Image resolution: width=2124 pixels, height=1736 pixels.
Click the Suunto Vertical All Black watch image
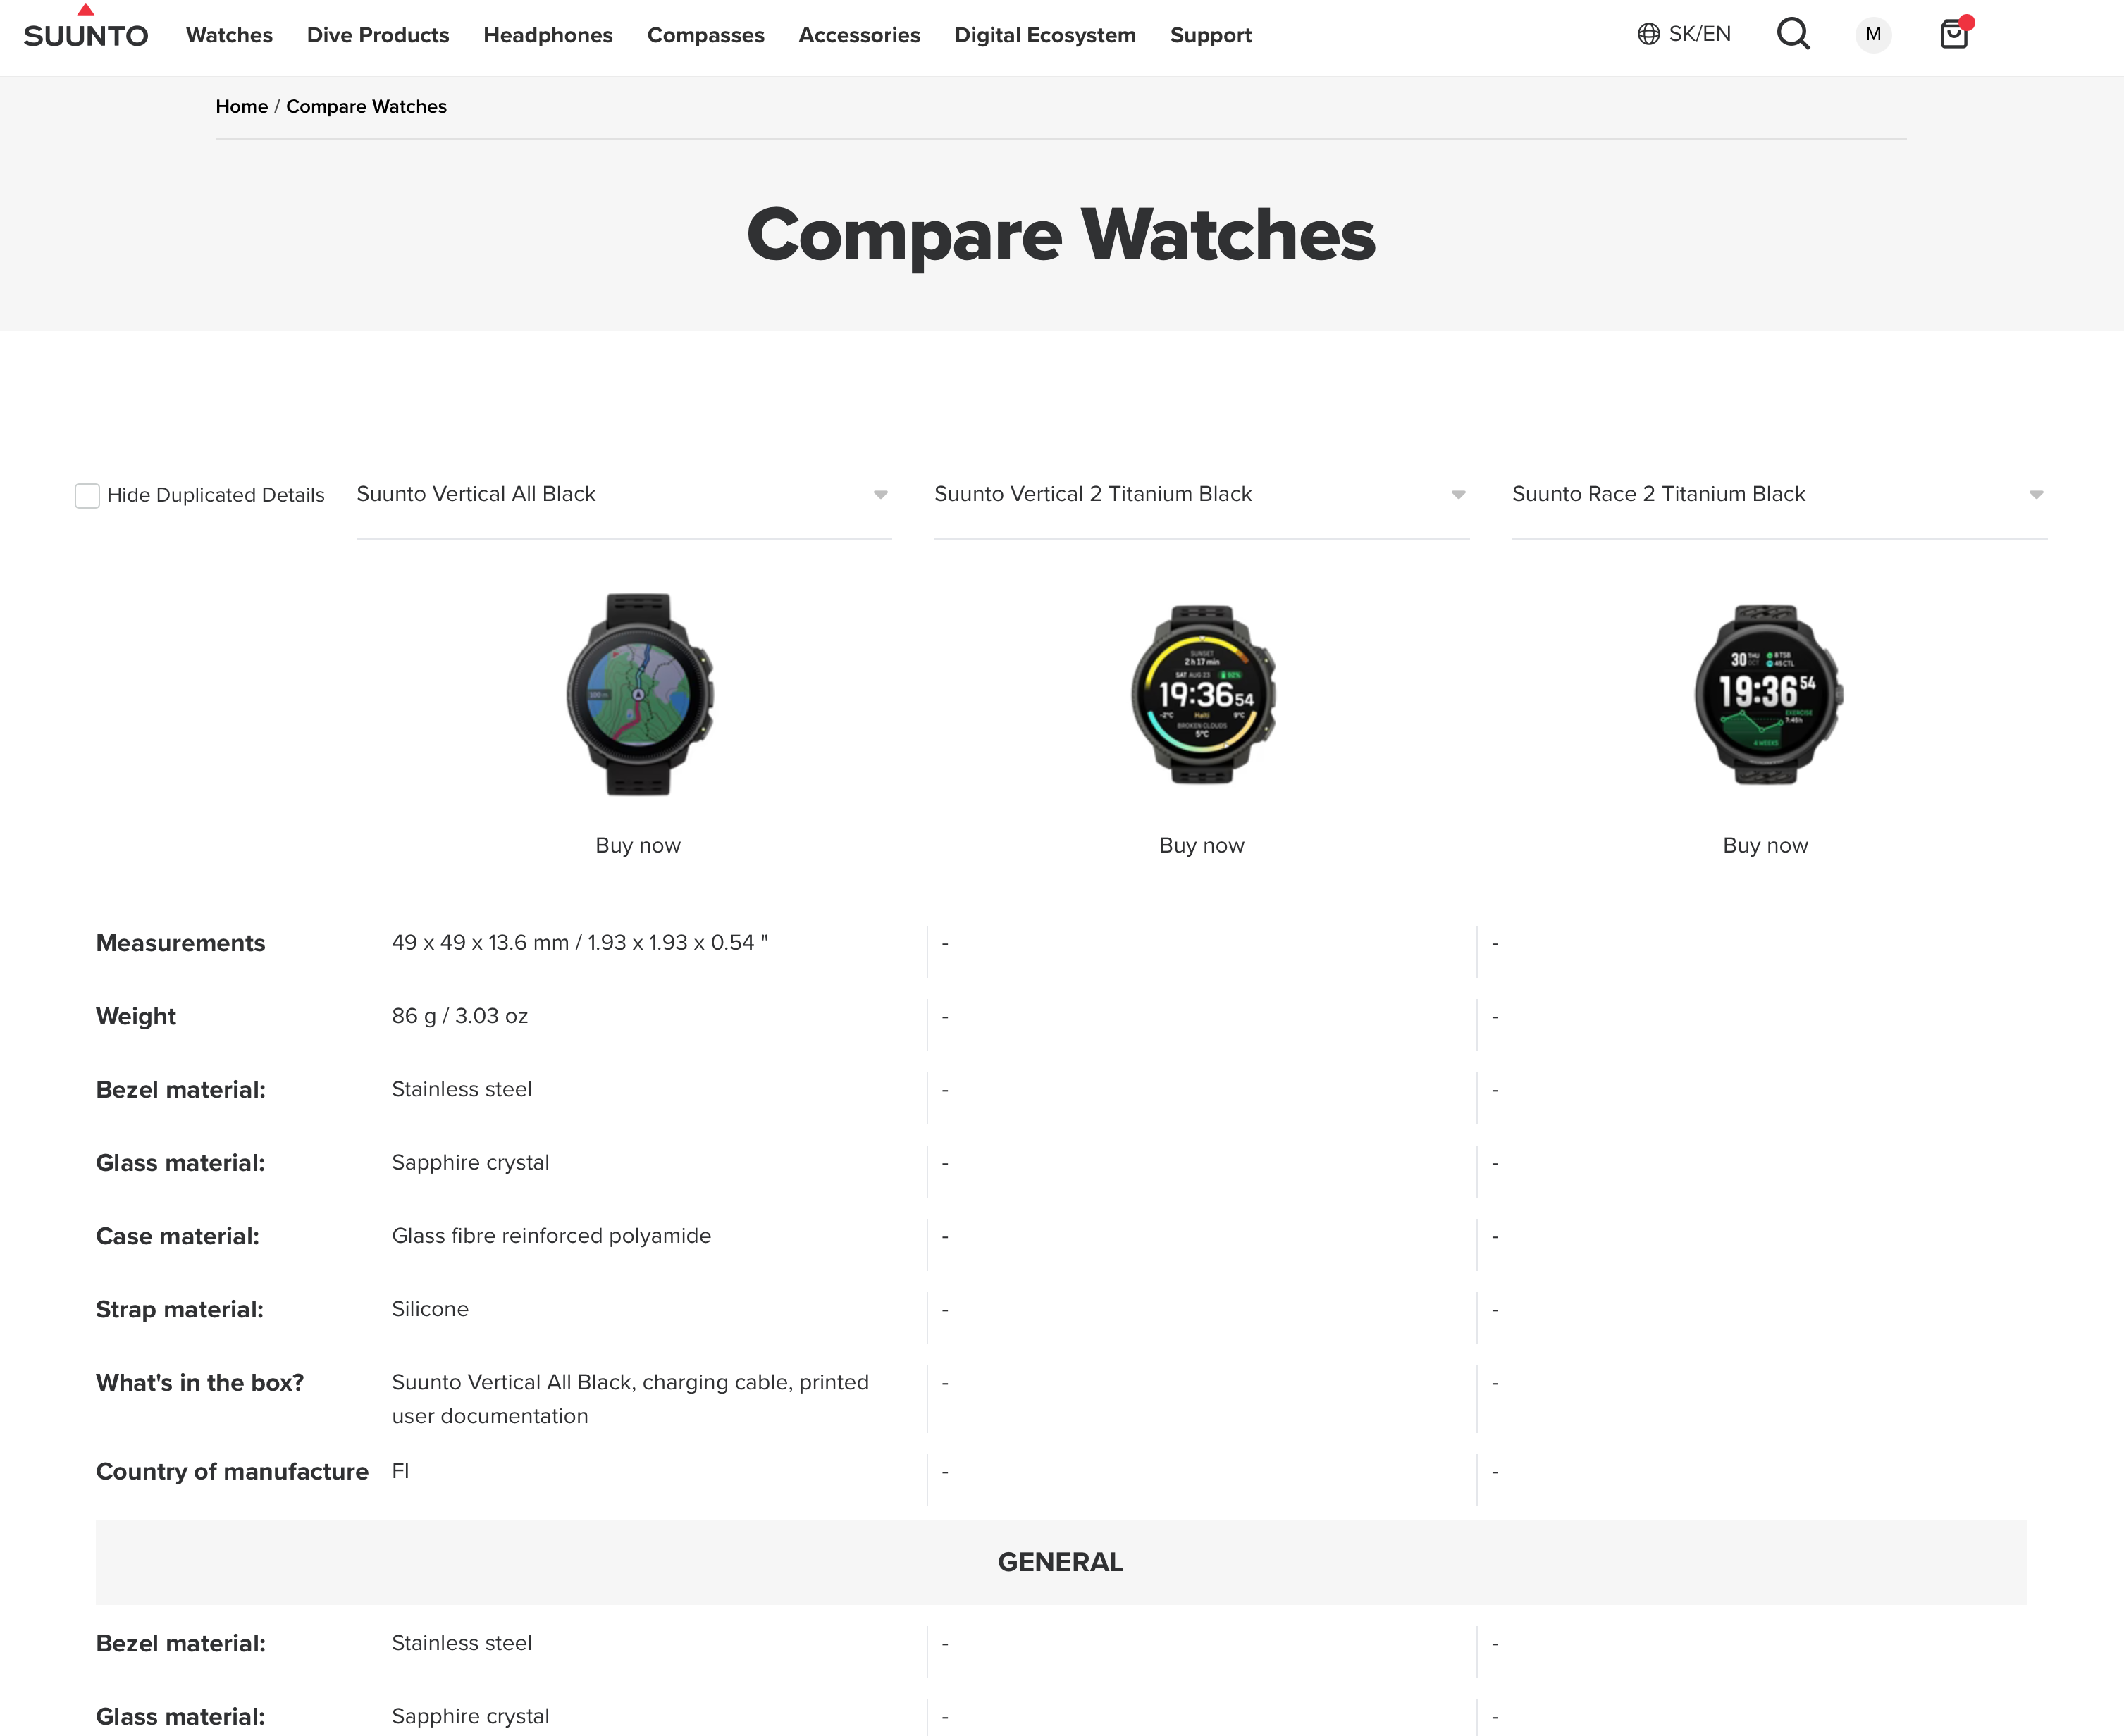click(639, 694)
